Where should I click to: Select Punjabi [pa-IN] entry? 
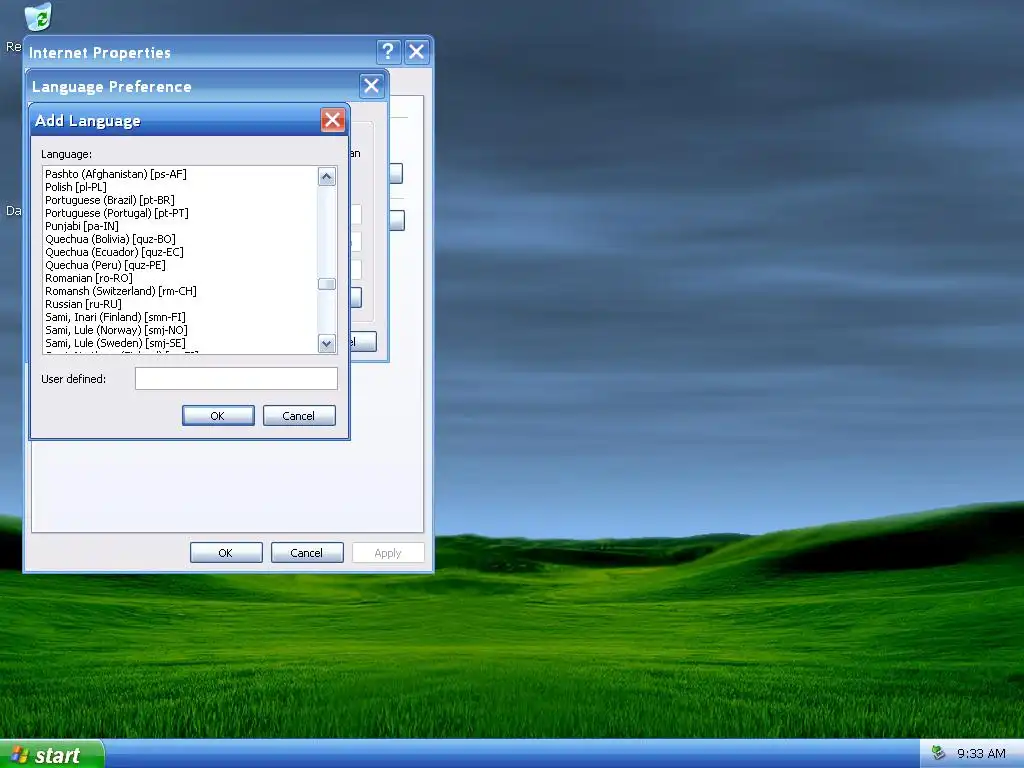[82, 226]
